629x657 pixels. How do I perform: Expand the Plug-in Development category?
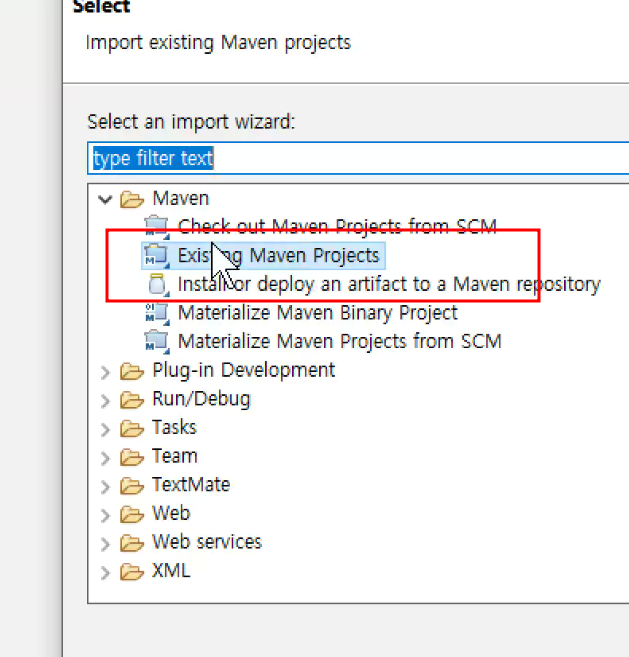pyautogui.click(x=106, y=372)
